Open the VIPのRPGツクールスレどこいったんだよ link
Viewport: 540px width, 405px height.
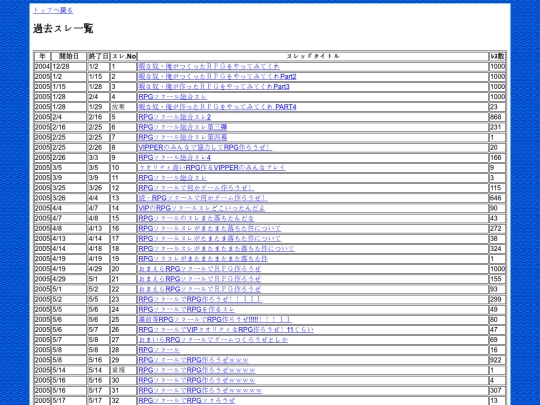(201, 208)
